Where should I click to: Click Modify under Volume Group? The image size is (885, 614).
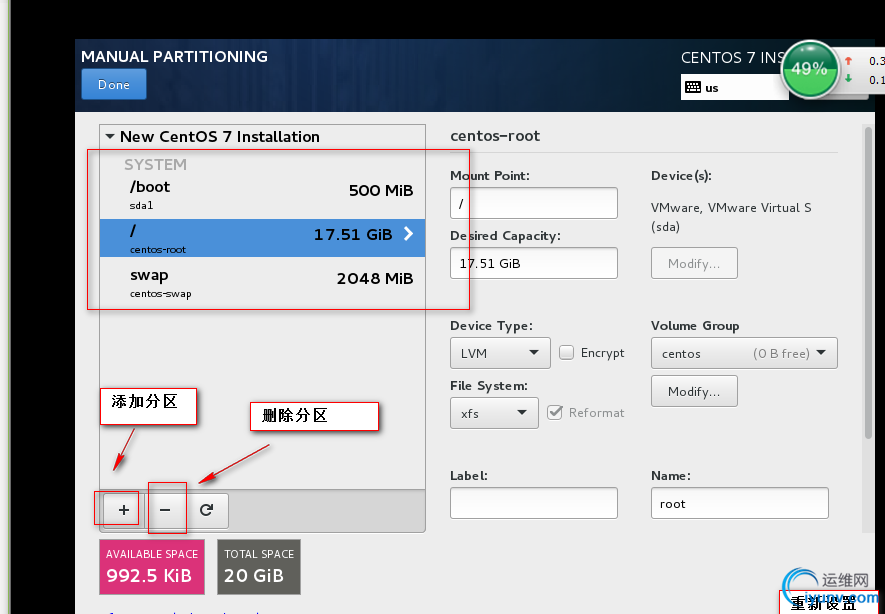tap(694, 391)
